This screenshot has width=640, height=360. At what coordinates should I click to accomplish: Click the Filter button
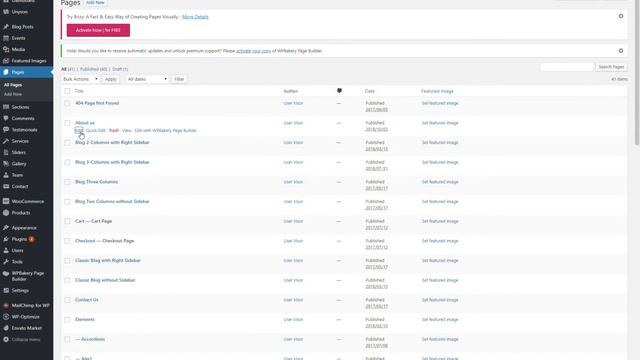(179, 79)
